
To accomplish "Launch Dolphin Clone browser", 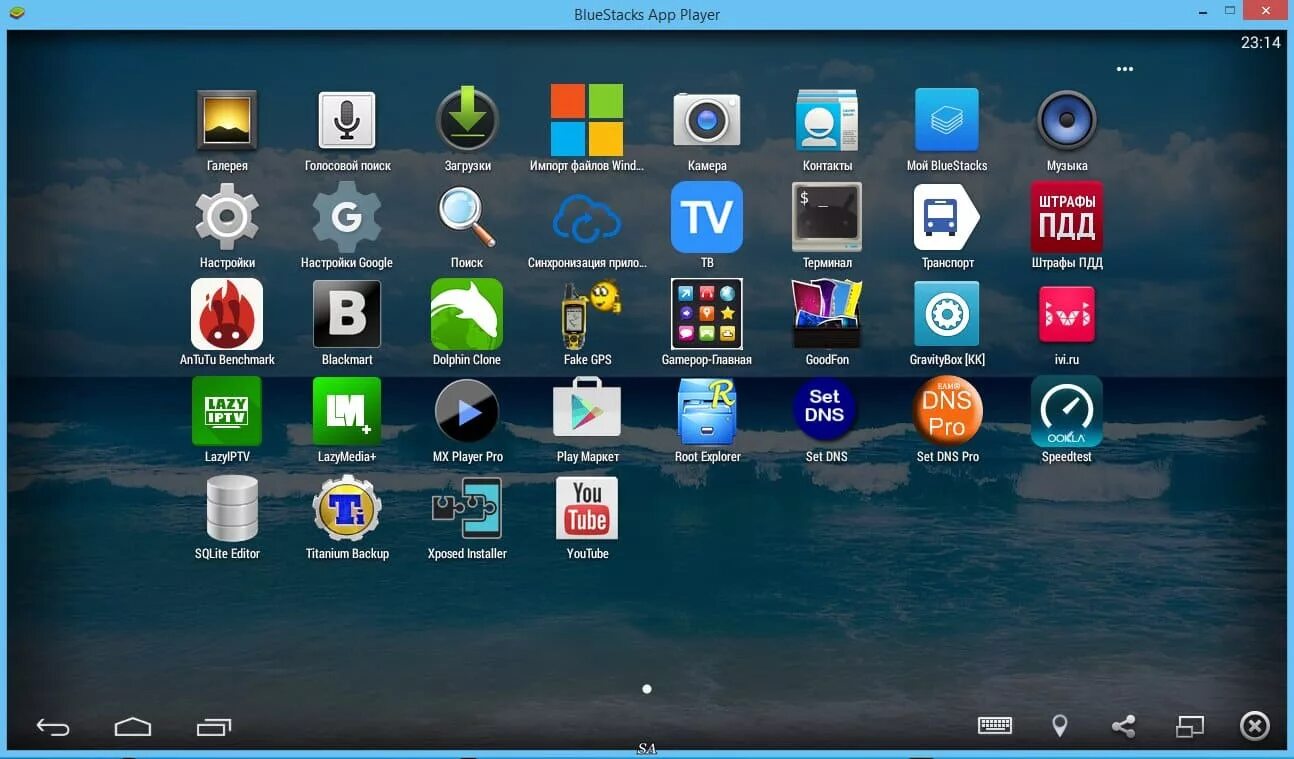I will point(467,314).
